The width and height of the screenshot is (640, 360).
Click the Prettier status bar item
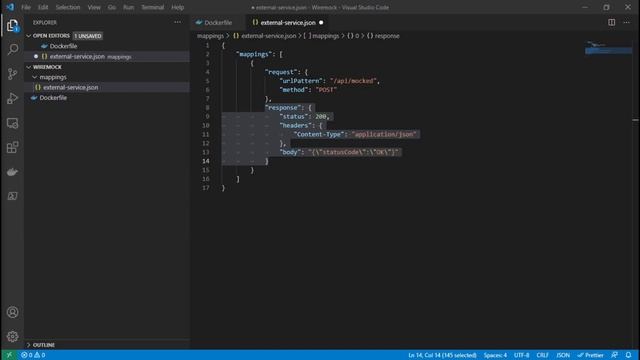[x=591, y=355]
